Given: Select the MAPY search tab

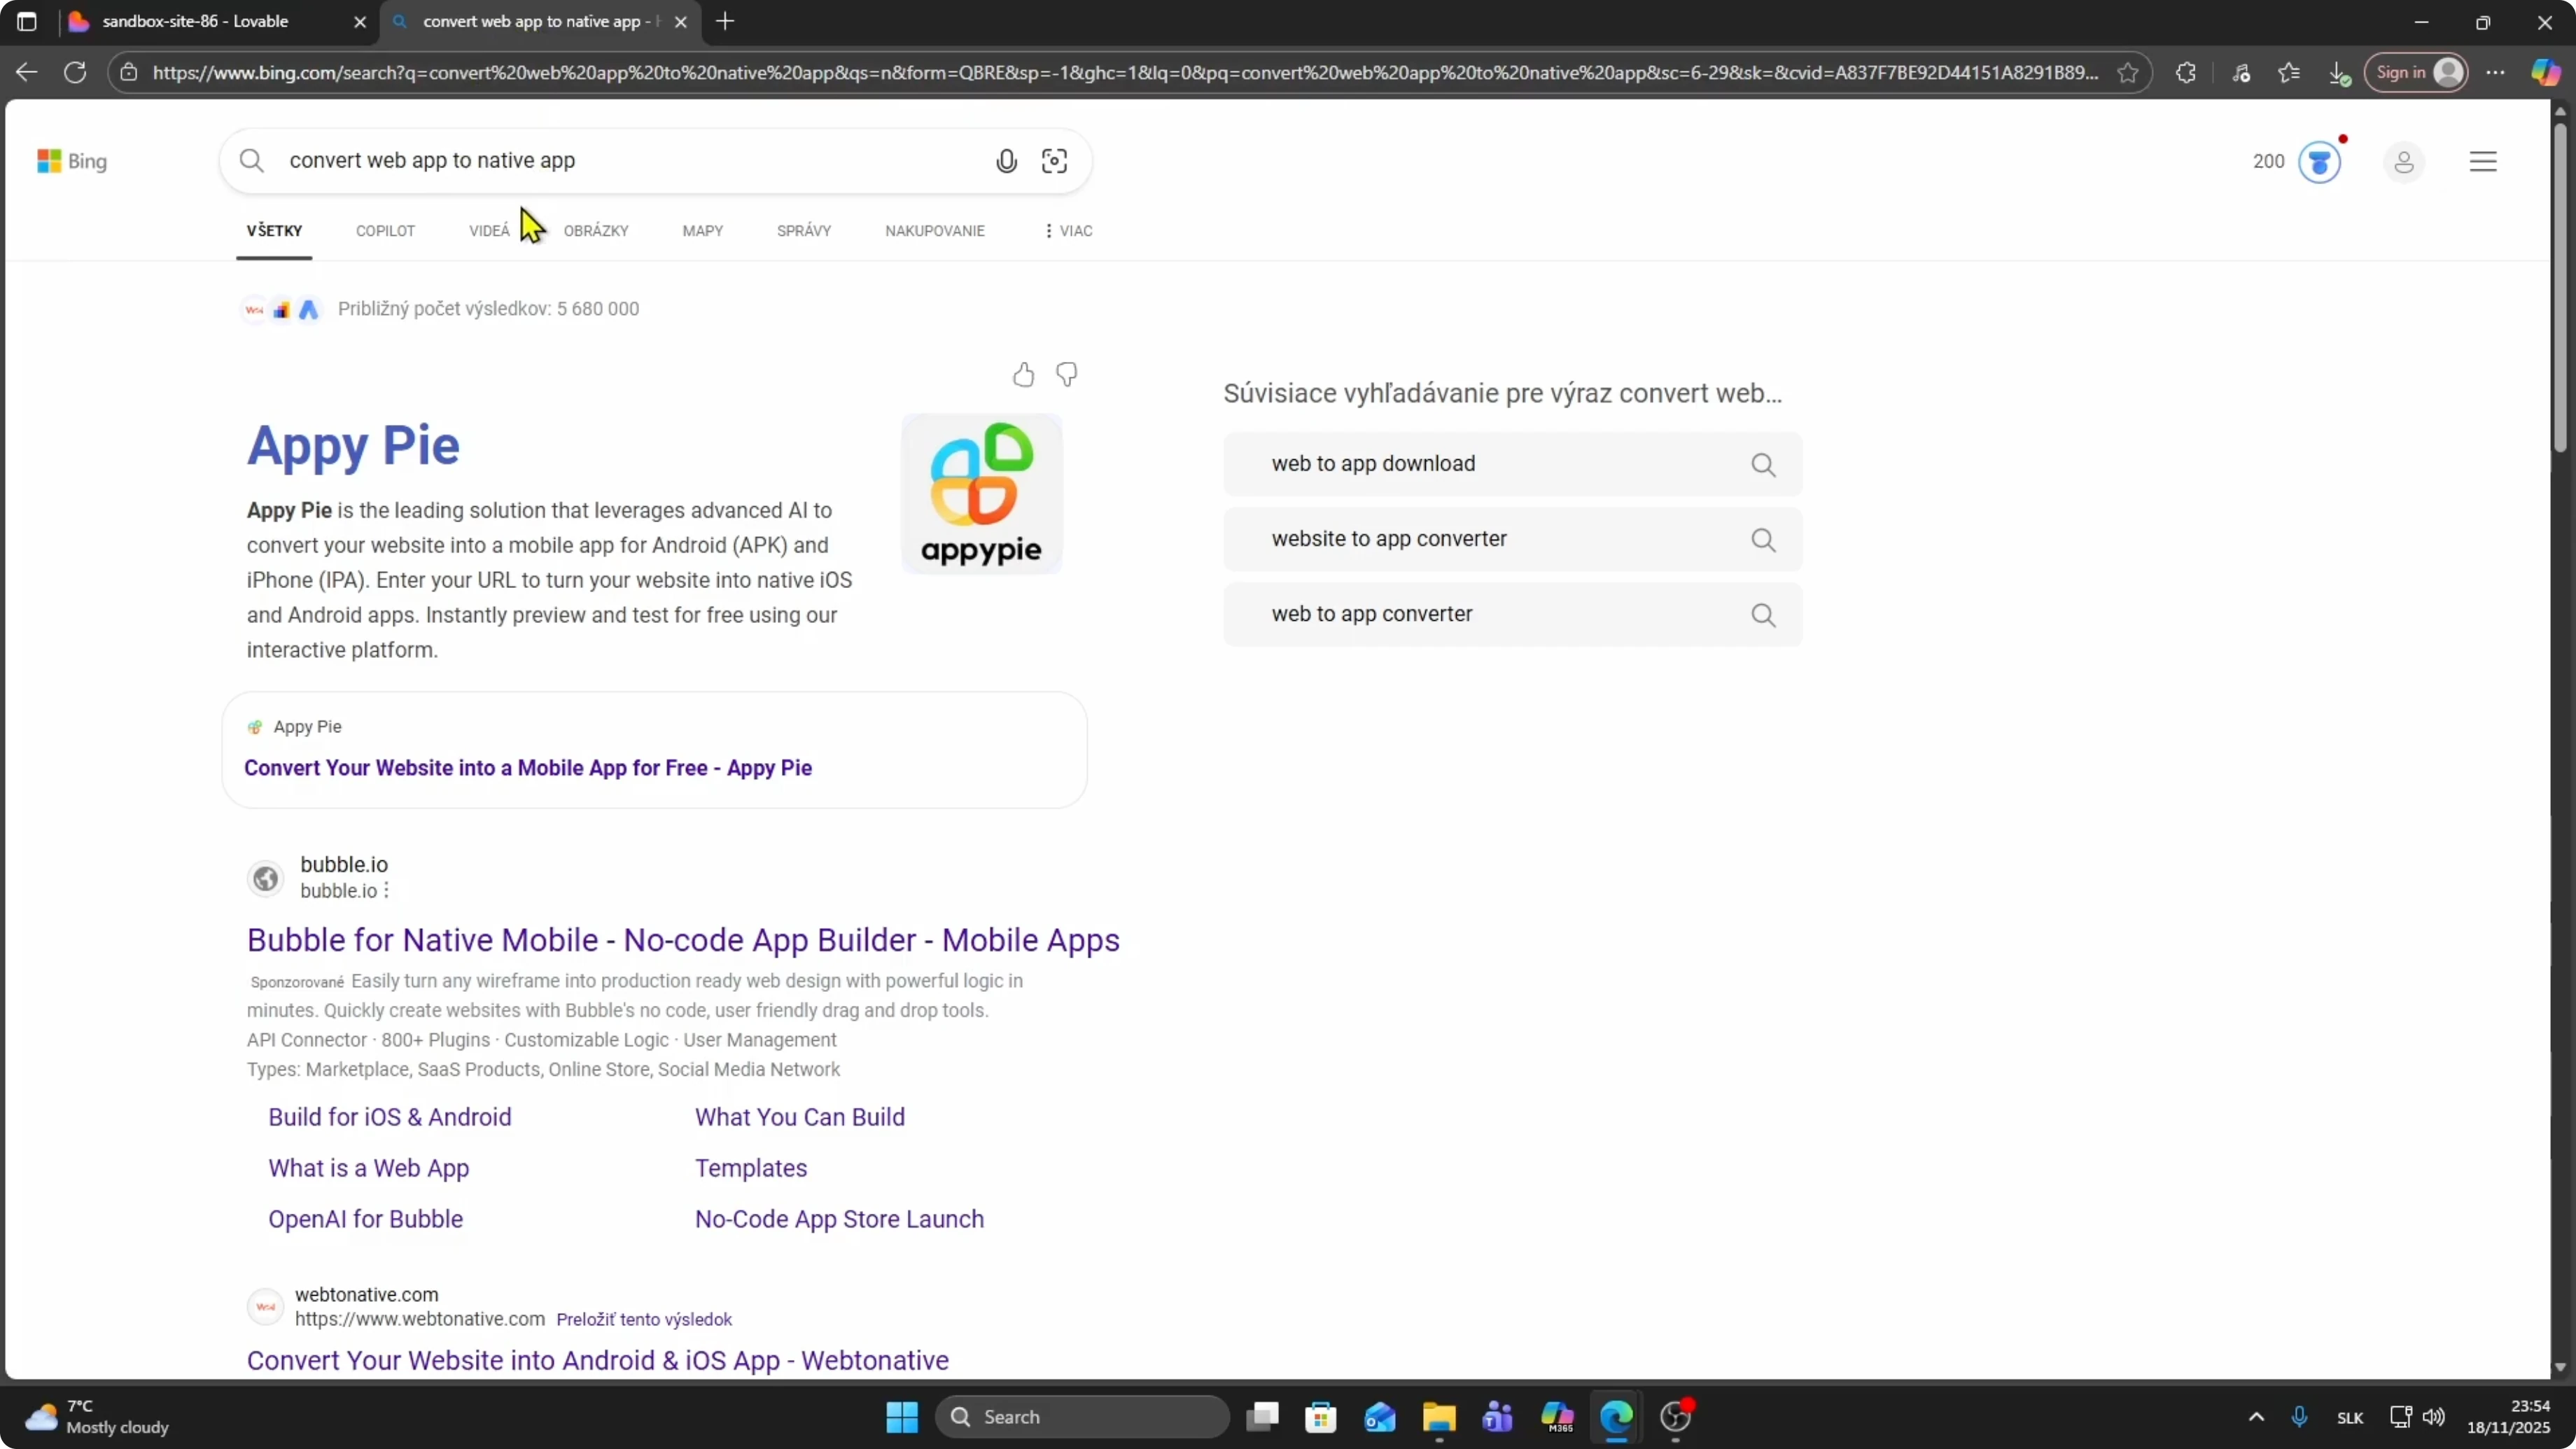Looking at the screenshot, I should click(703, 231).
